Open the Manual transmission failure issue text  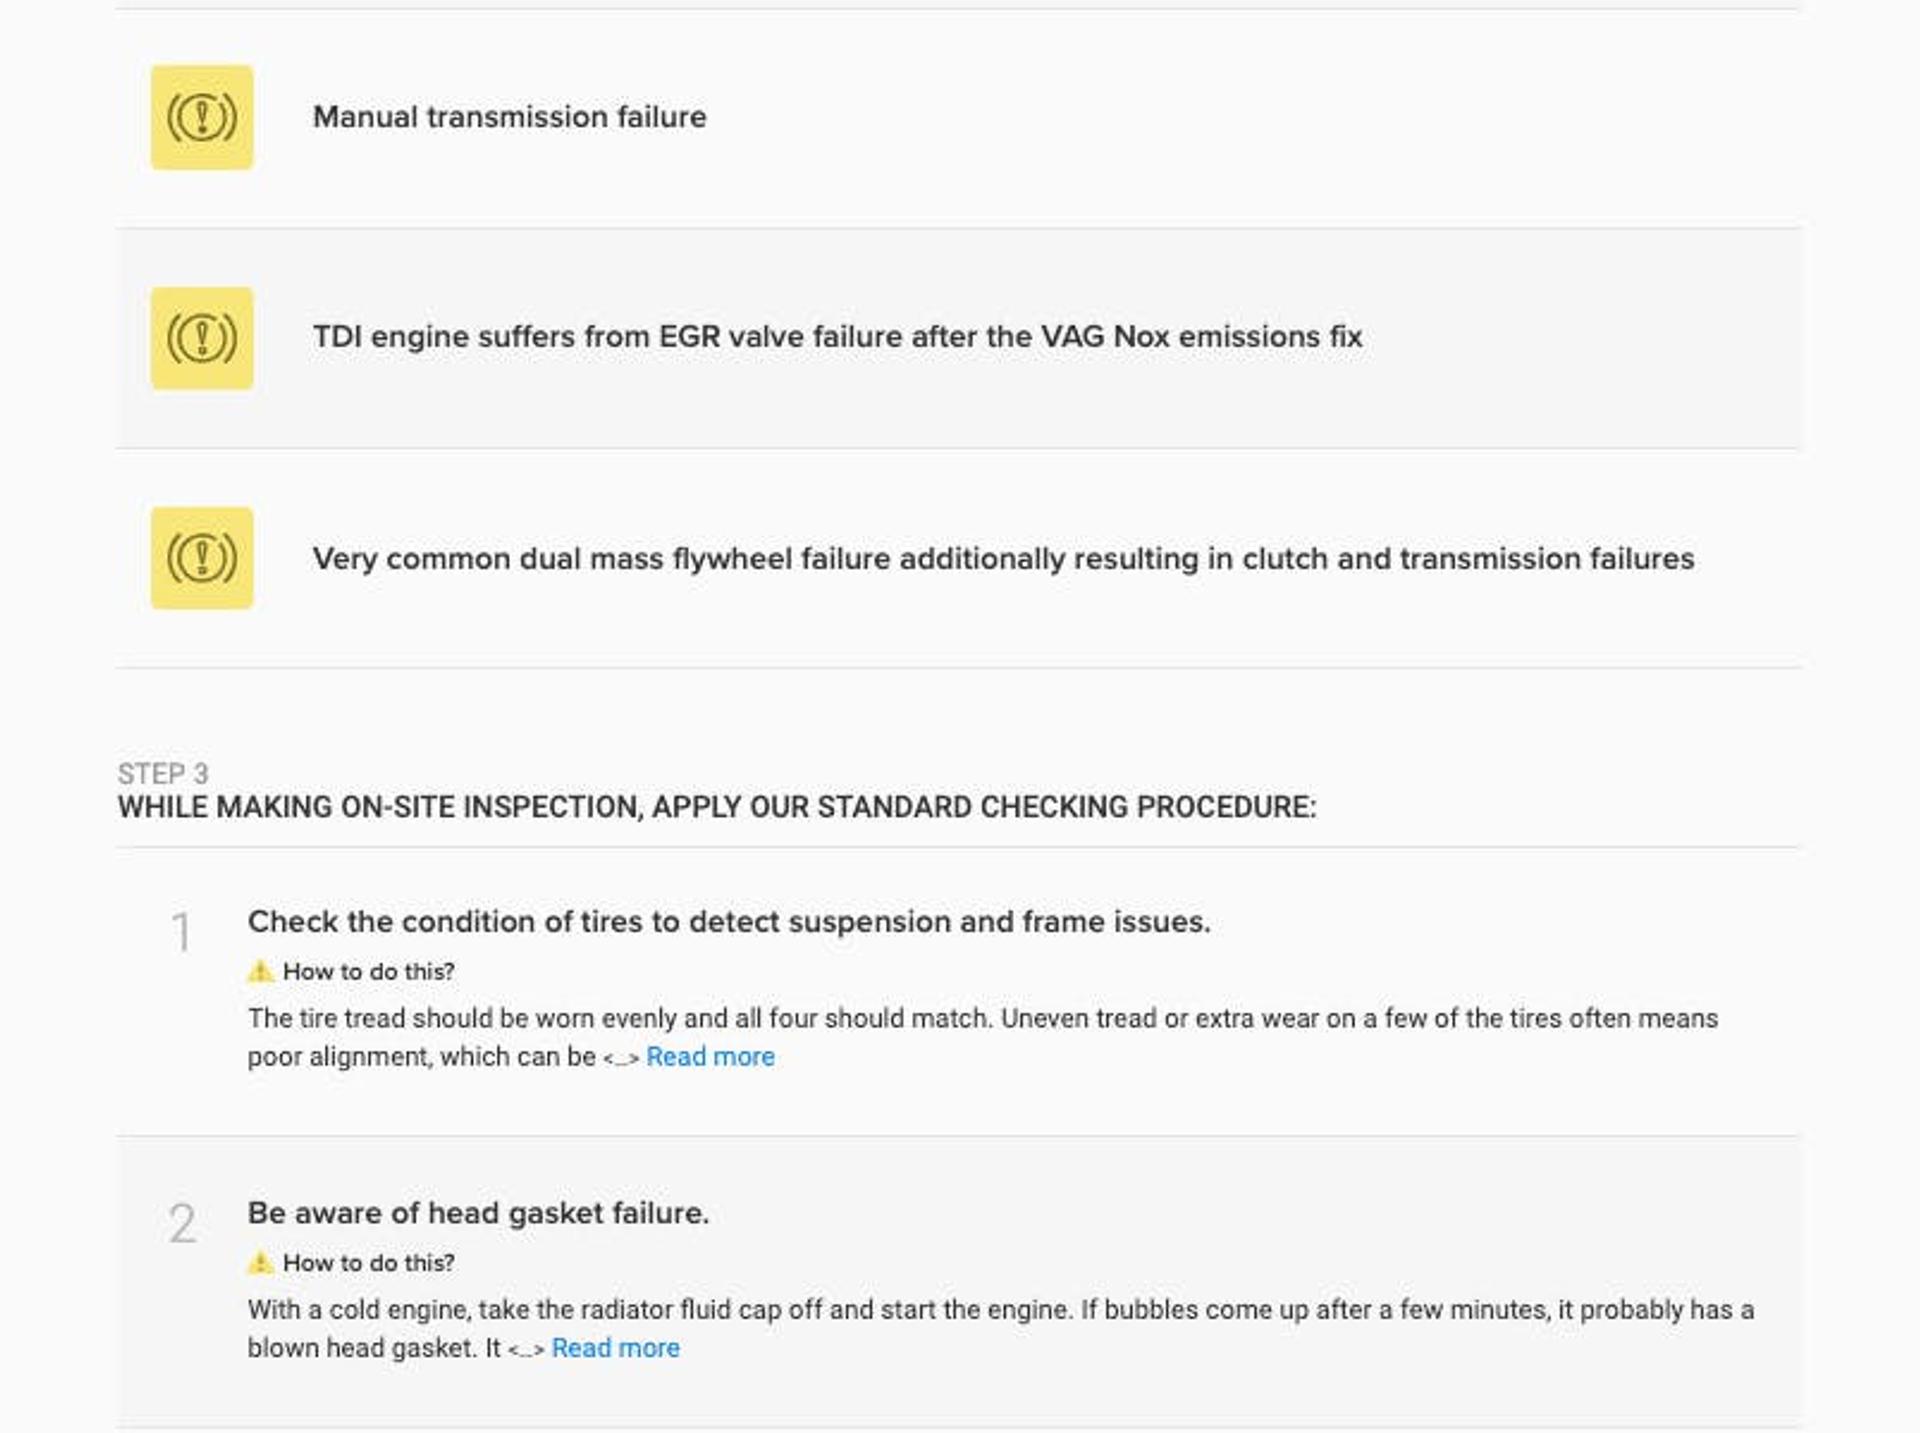(509, 117)
